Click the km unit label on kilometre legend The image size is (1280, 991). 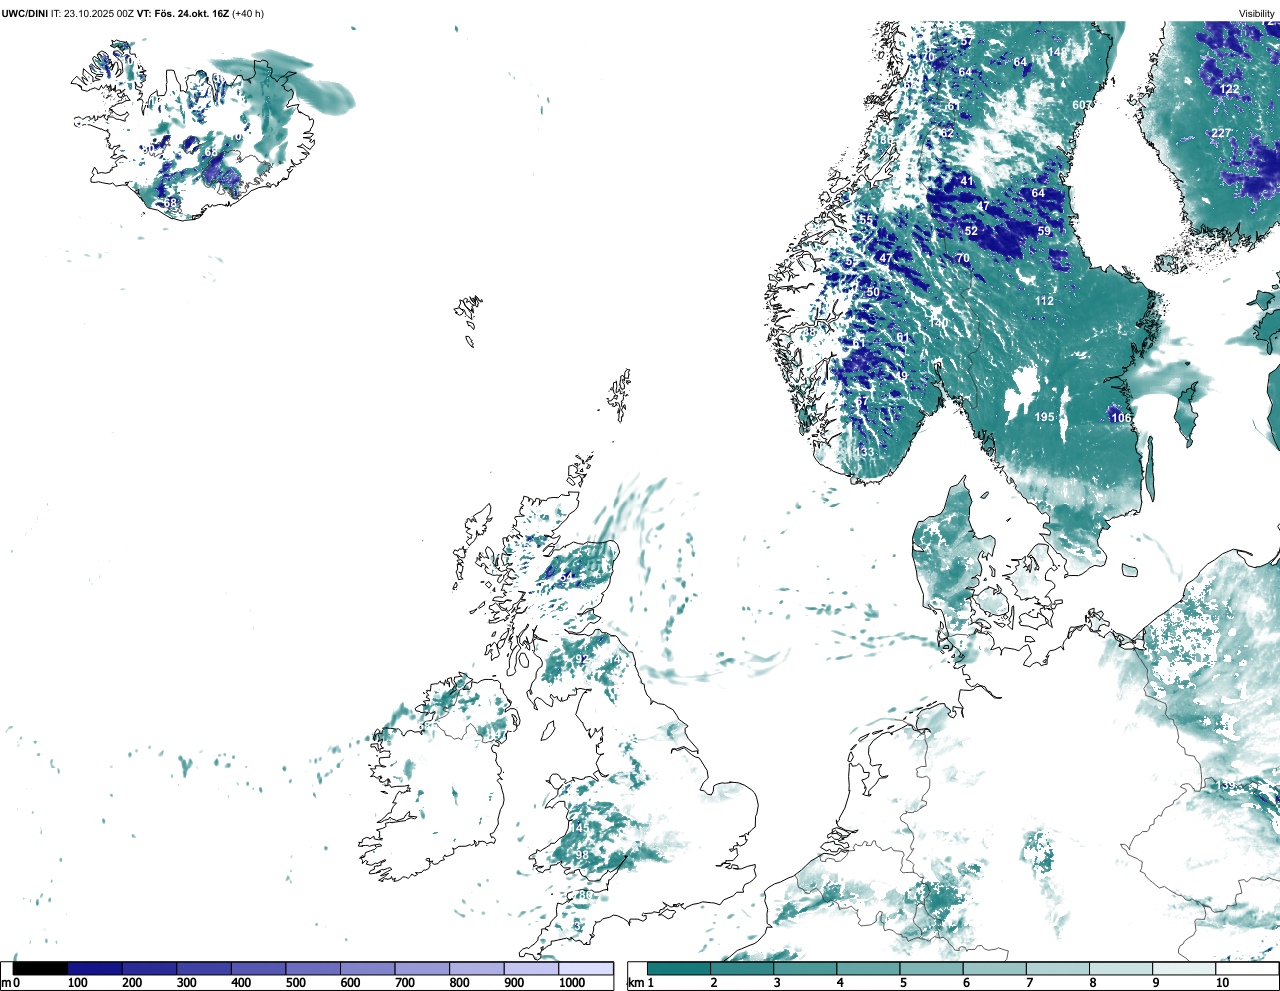pyautogui.click(x=637, y=983)
